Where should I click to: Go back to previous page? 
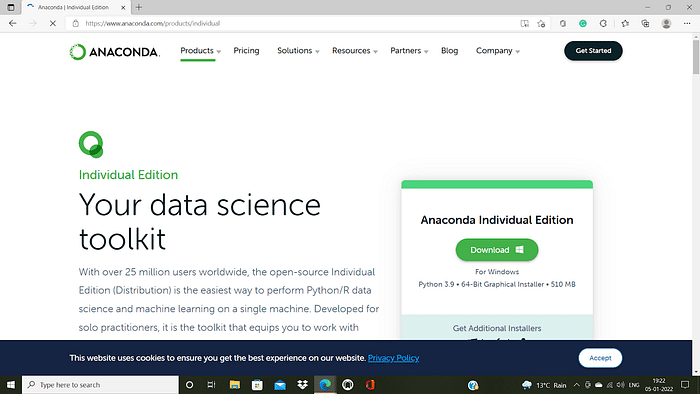12,23
